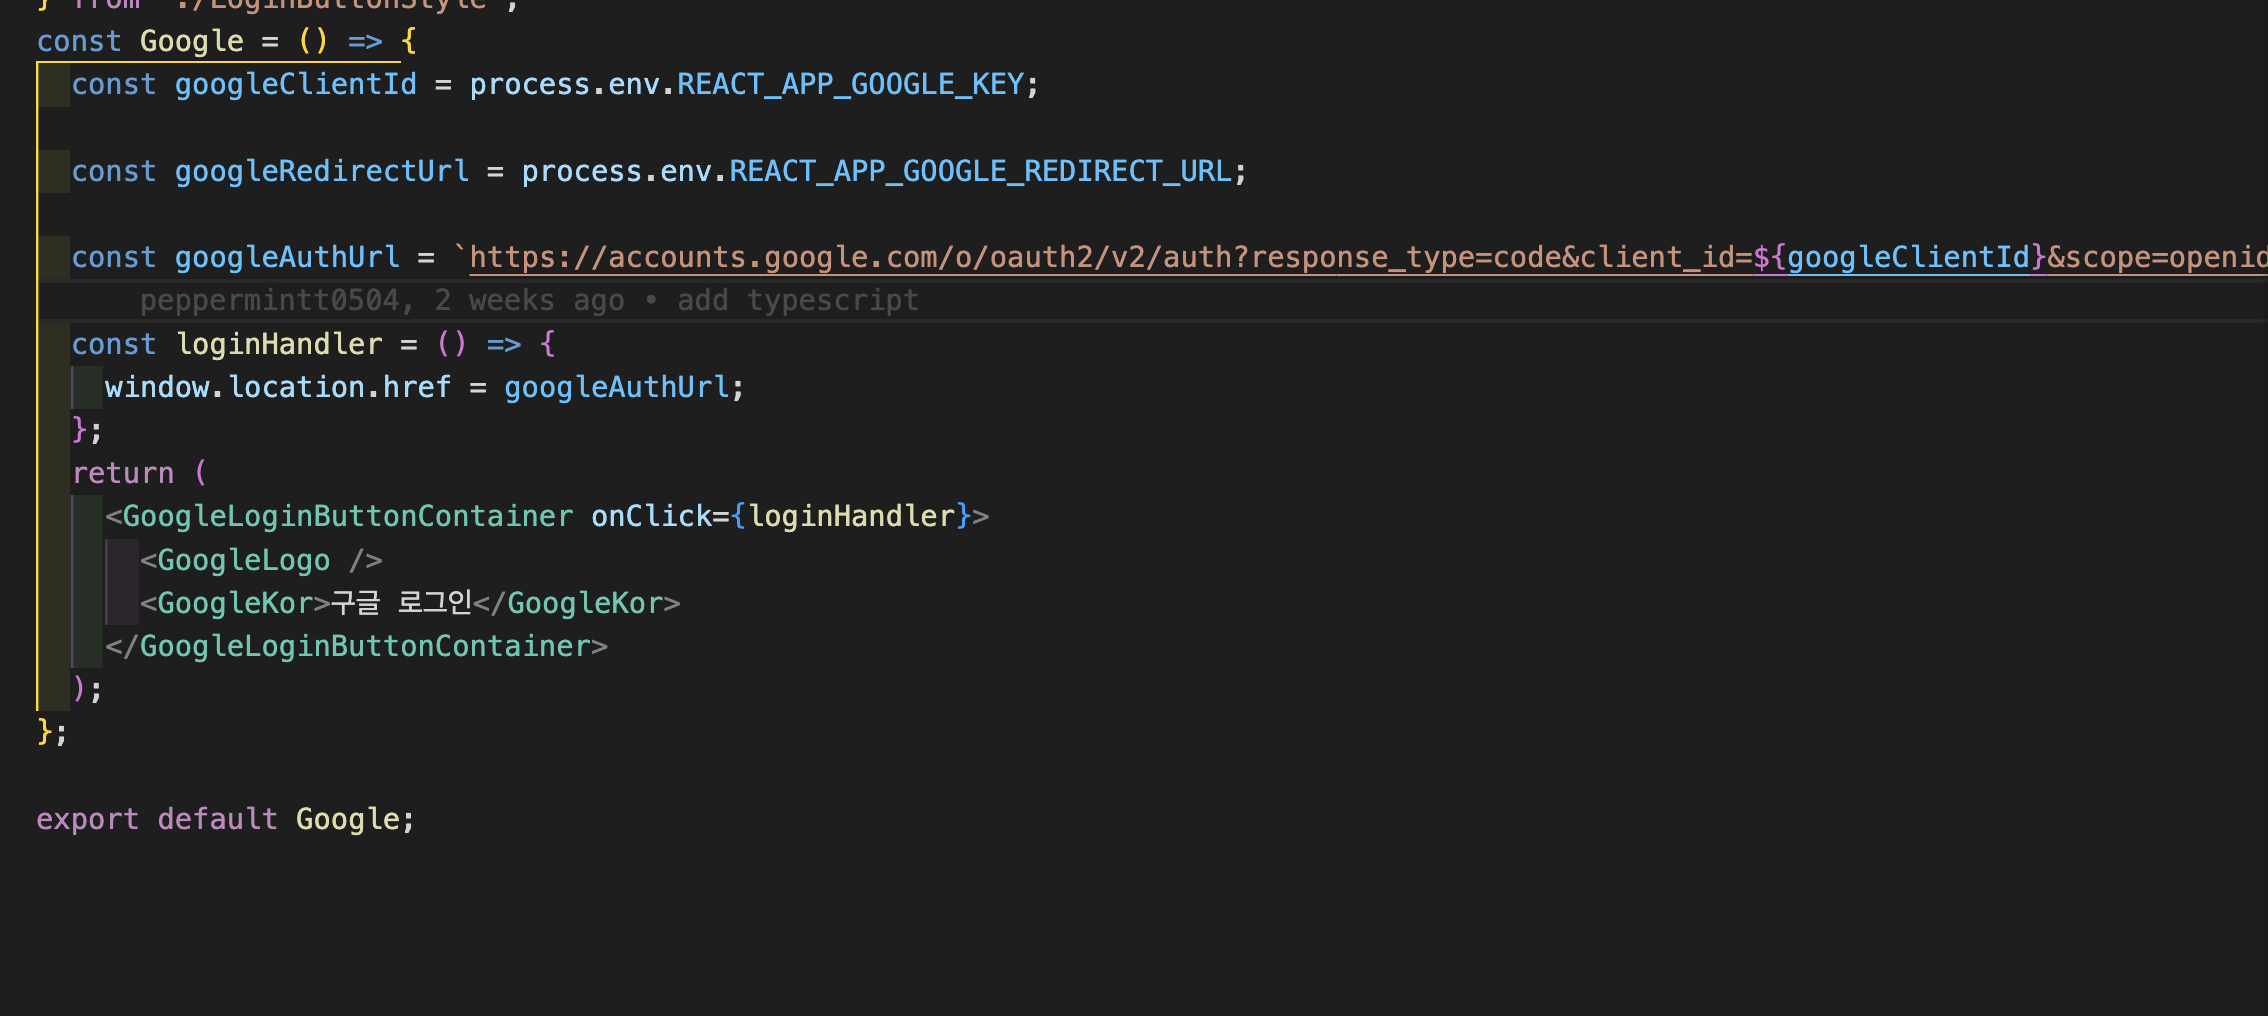Click the googleClientId variable declaration
The width and height of the screenshot is (2268, 1016).
[x=295, y=84]
